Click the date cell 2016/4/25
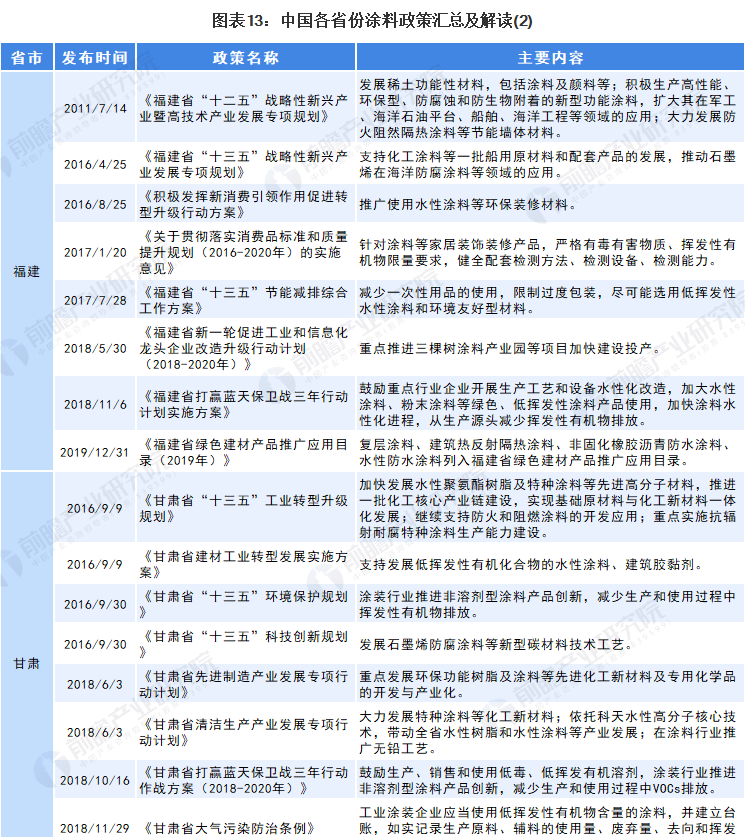The image size is (745, 837). (94, 164)
